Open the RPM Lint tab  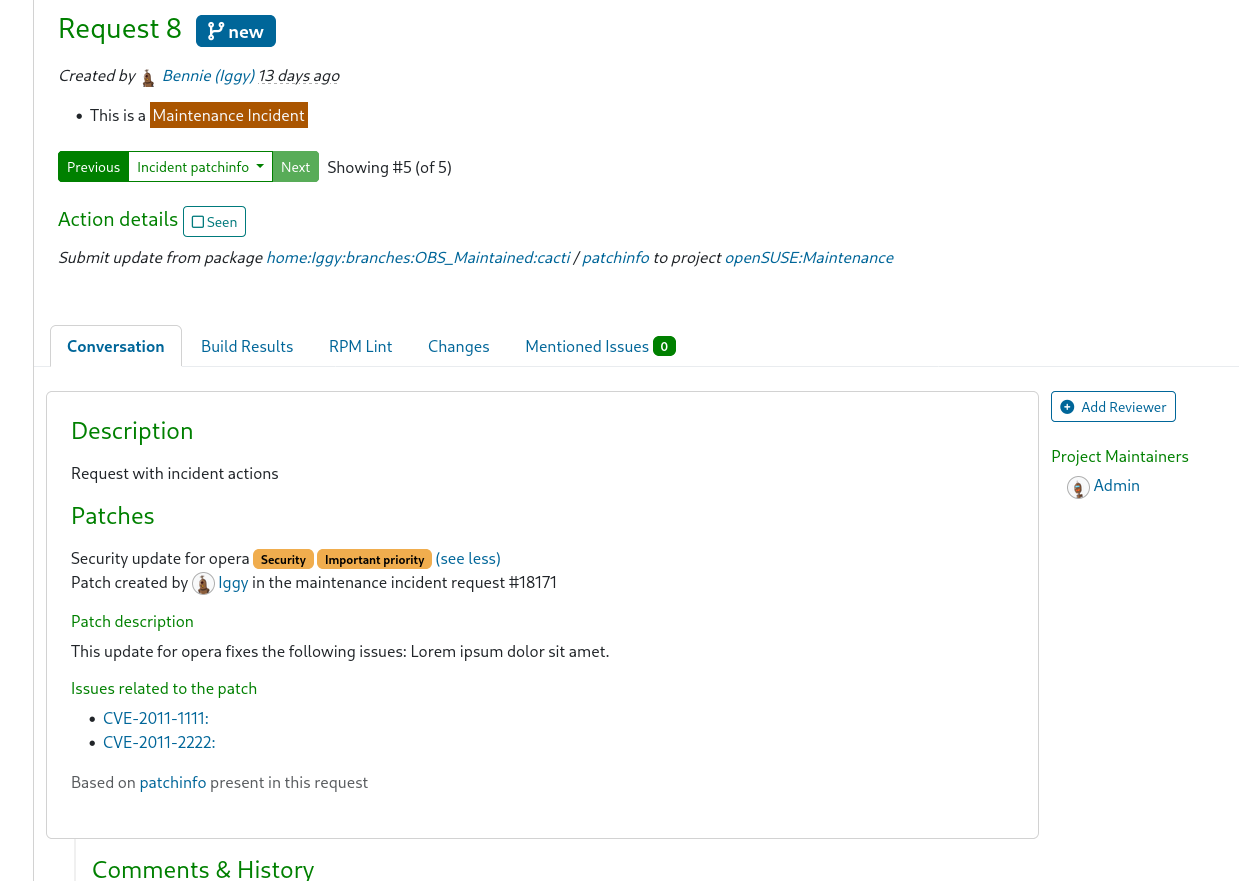pos(360,345)
